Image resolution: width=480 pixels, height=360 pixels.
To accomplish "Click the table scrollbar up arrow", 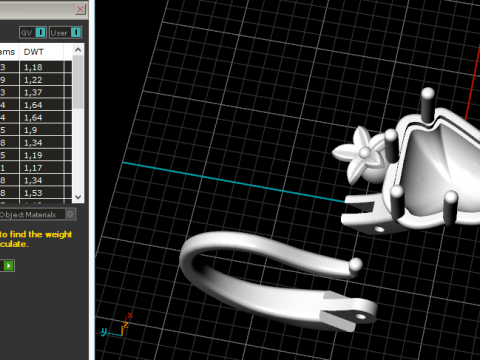I will (x=78, y=50).
